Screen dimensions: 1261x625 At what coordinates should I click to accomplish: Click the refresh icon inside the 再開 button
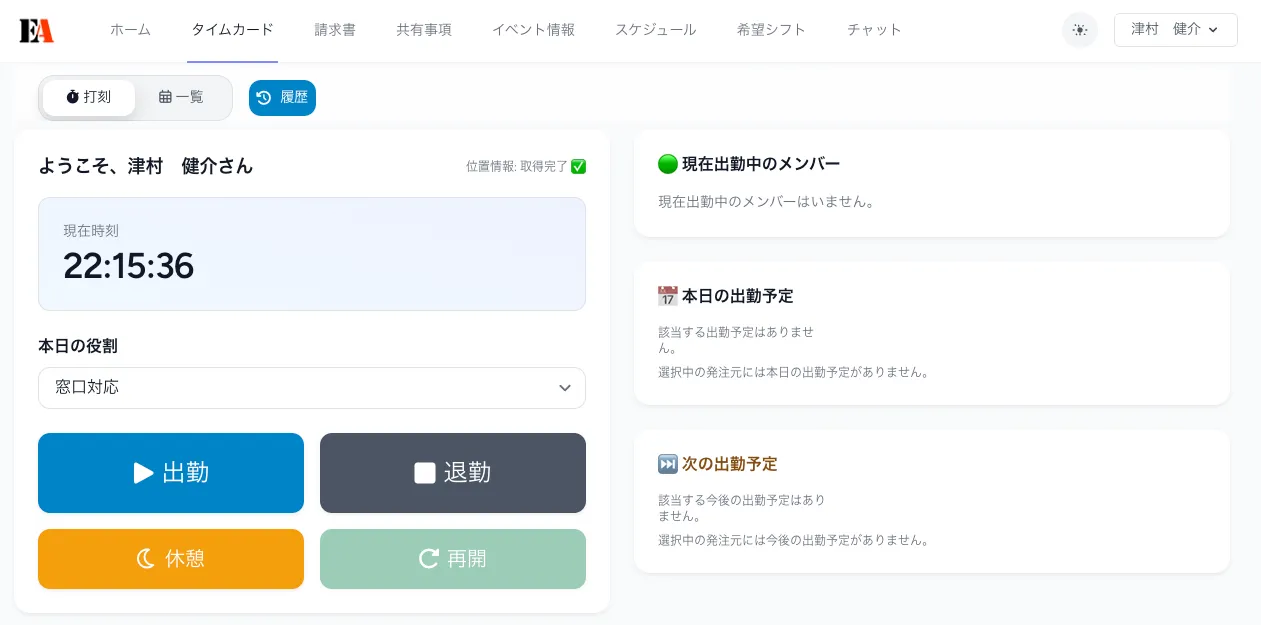point(429,559)
